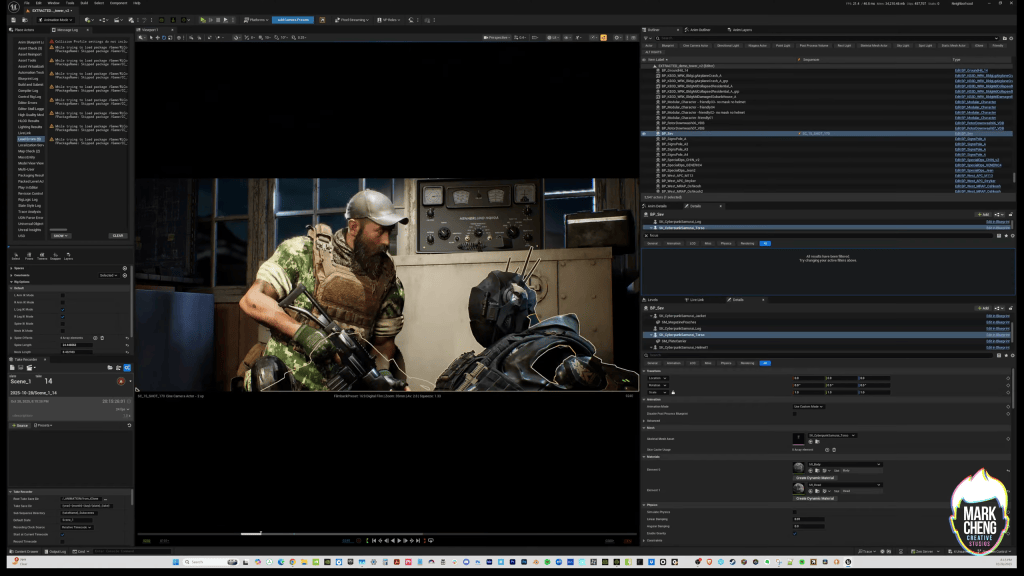The height and width of the screenshot is (576, 1024).
Task: Click the blue presets button in main toolbar
Action: point(293,20)
